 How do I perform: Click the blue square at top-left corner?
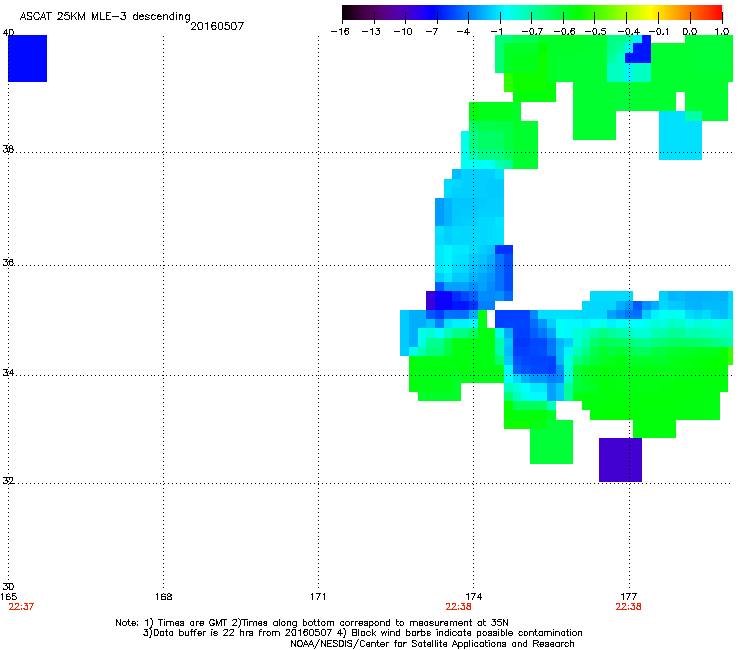pos(27,58)
